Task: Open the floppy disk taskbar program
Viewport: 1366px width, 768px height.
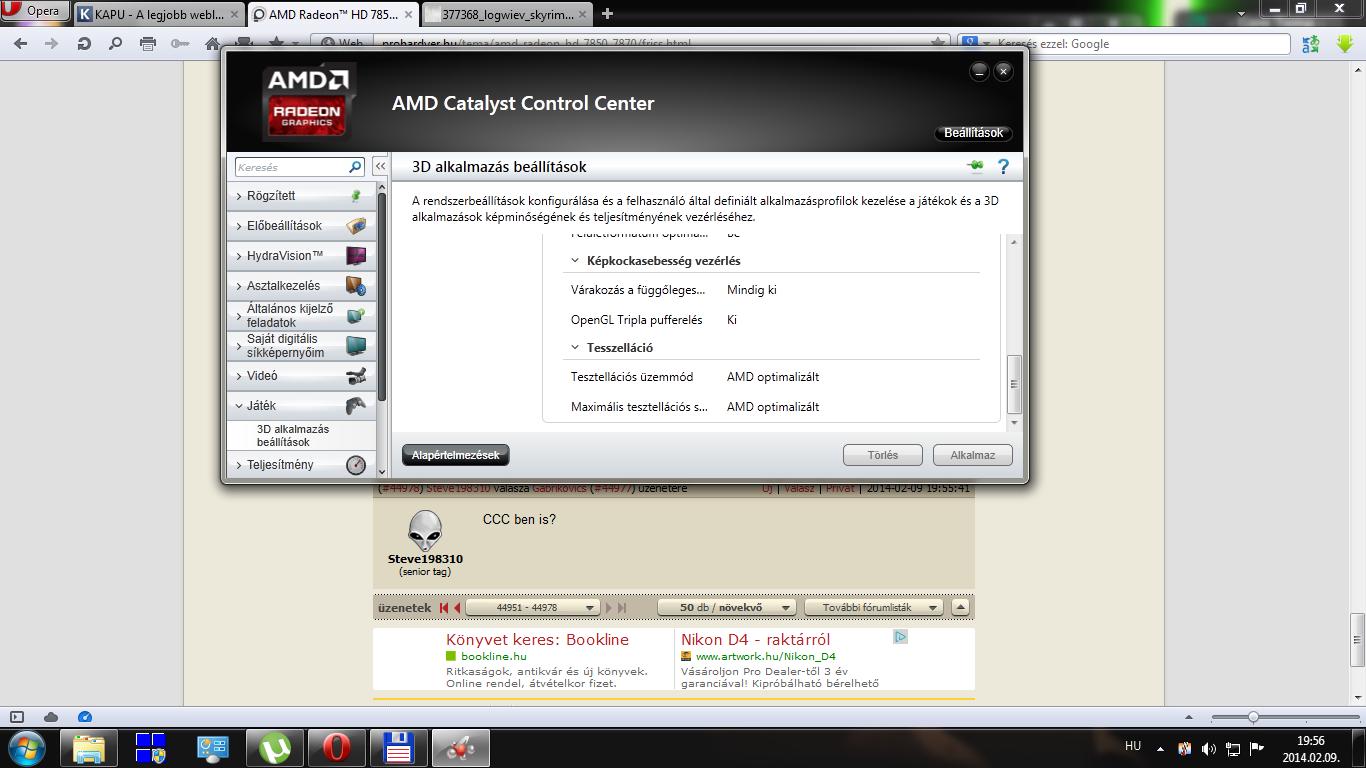Action: [399, 748]
